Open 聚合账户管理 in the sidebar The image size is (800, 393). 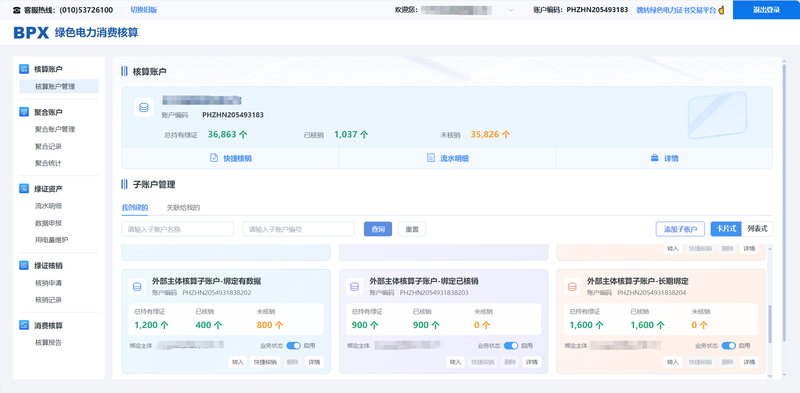pos(55,129)
